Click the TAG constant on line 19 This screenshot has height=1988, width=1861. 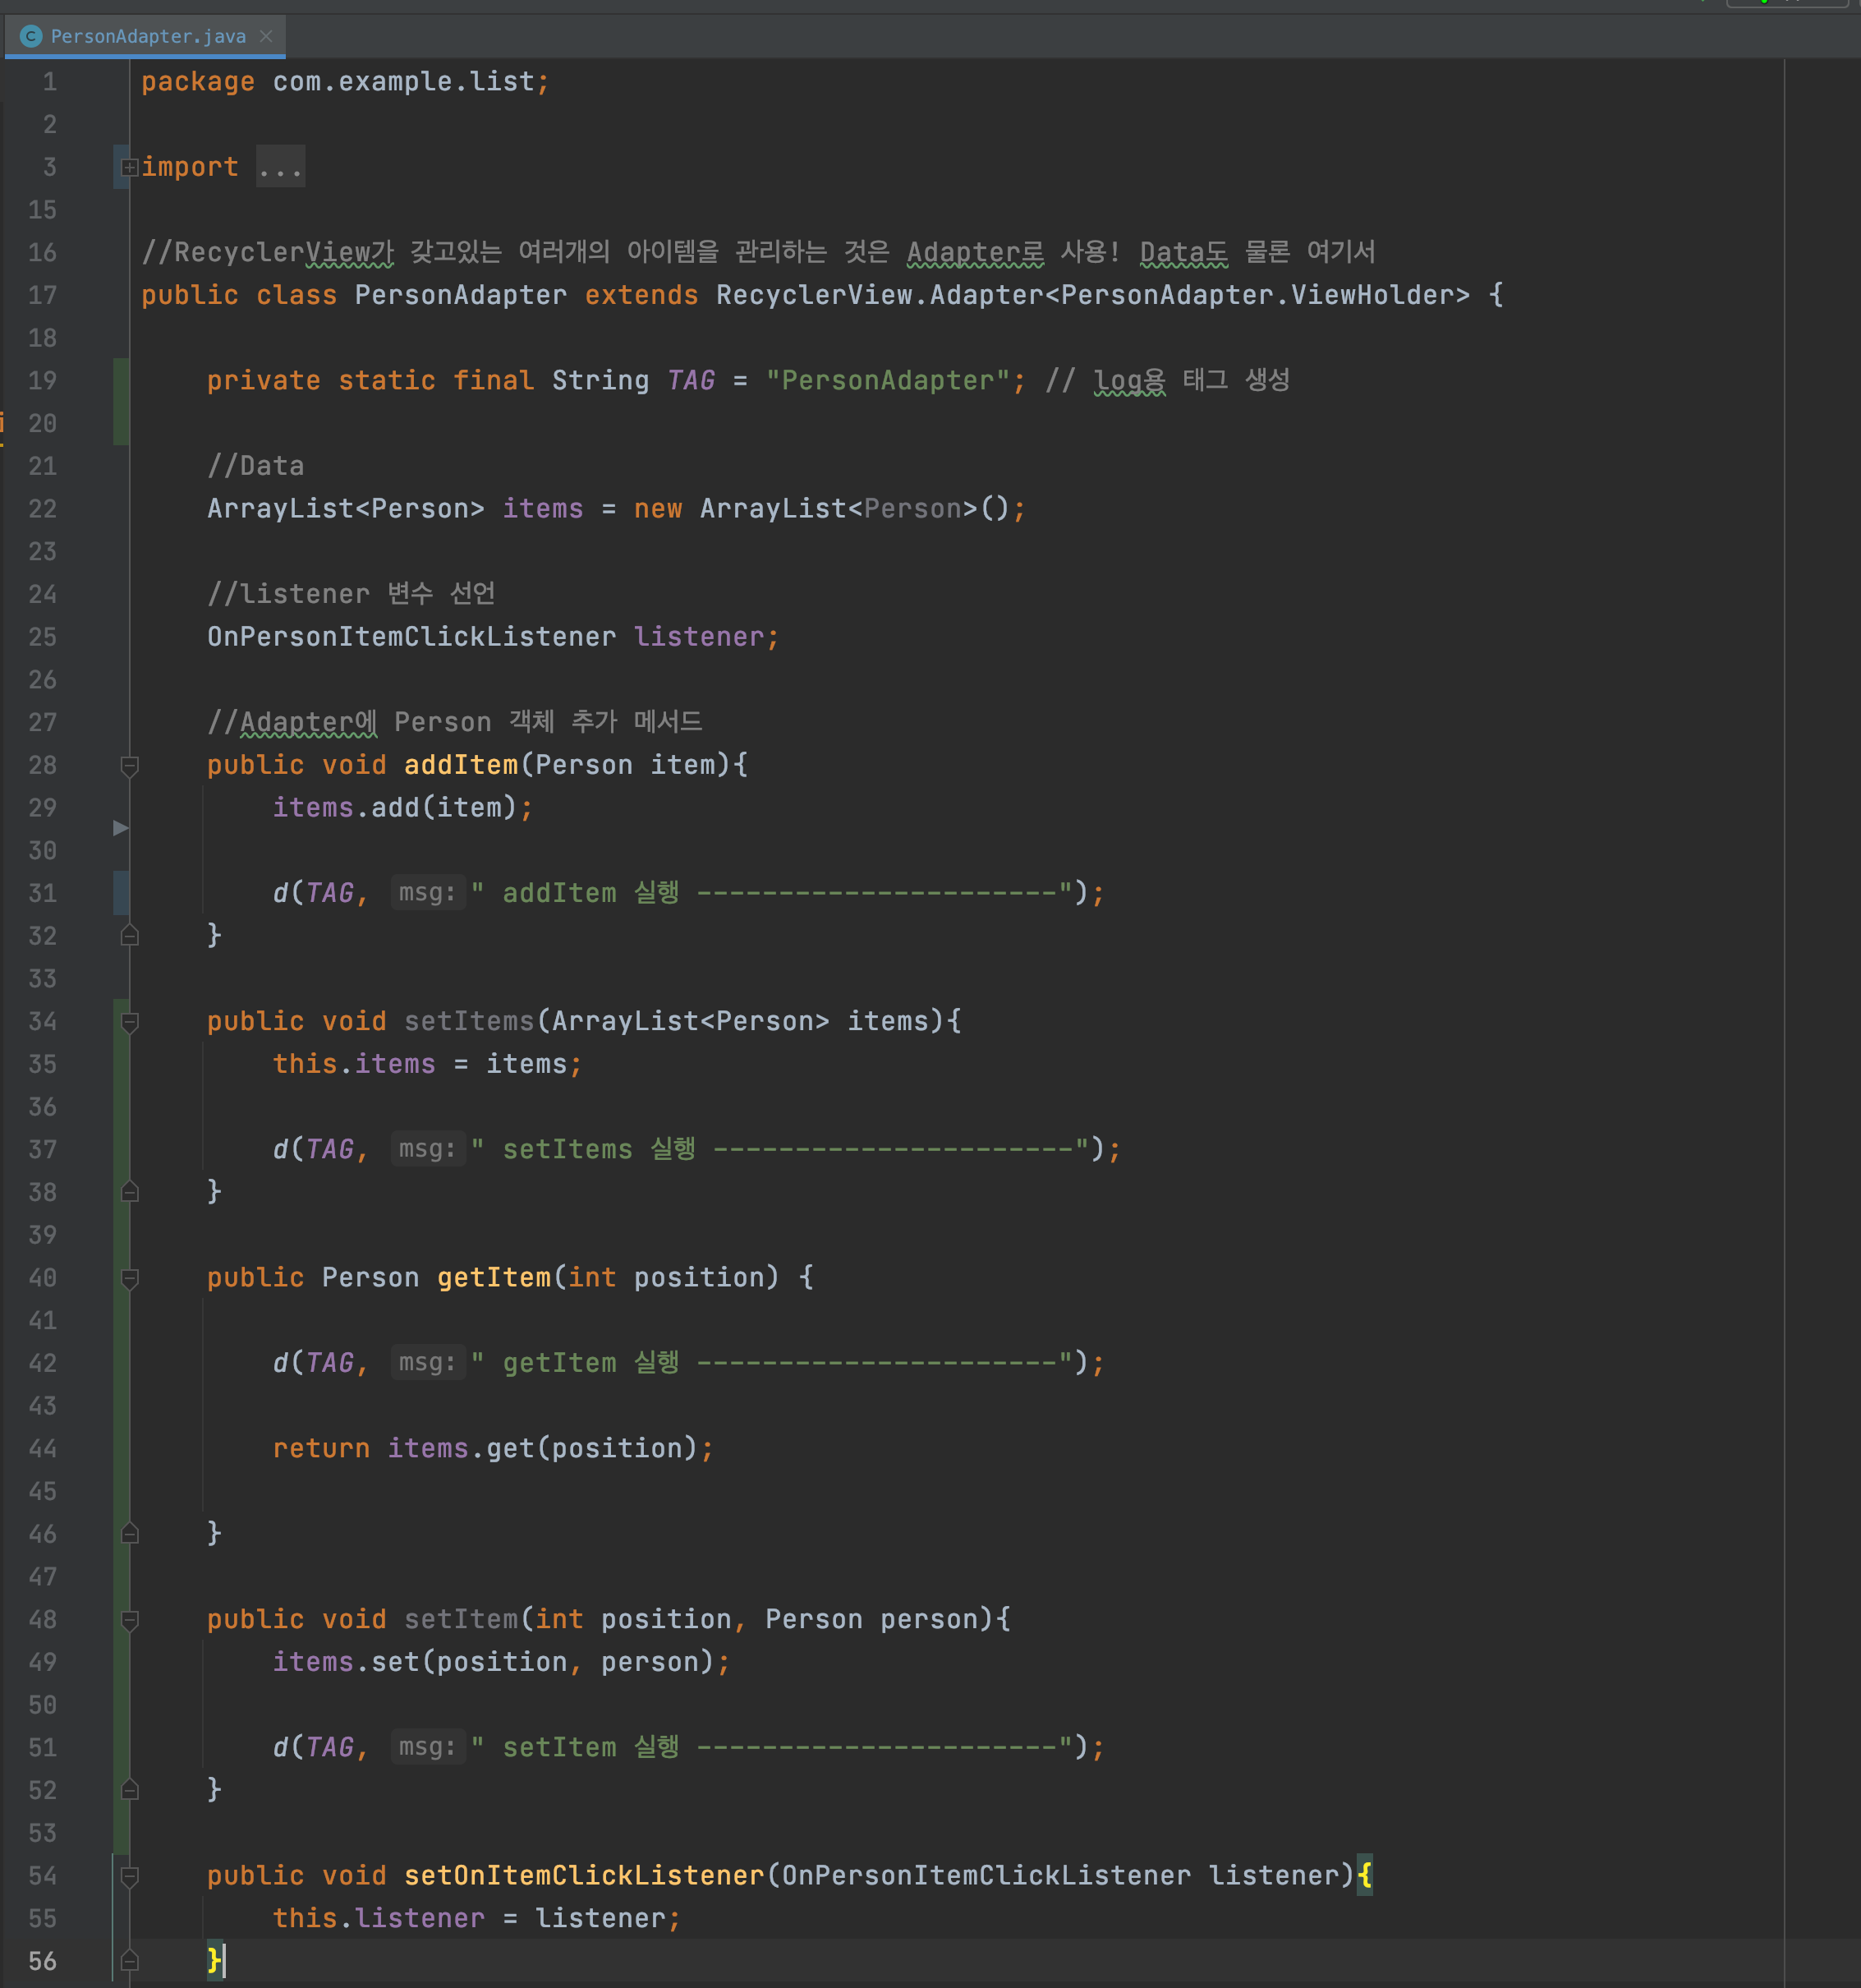pyautogui.click(x=691, y=380)
